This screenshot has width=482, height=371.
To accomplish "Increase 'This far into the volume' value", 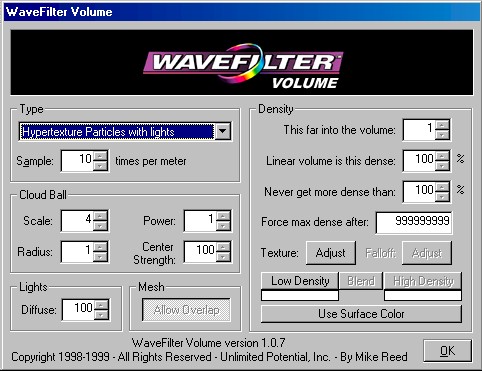I will coord(442,125).
